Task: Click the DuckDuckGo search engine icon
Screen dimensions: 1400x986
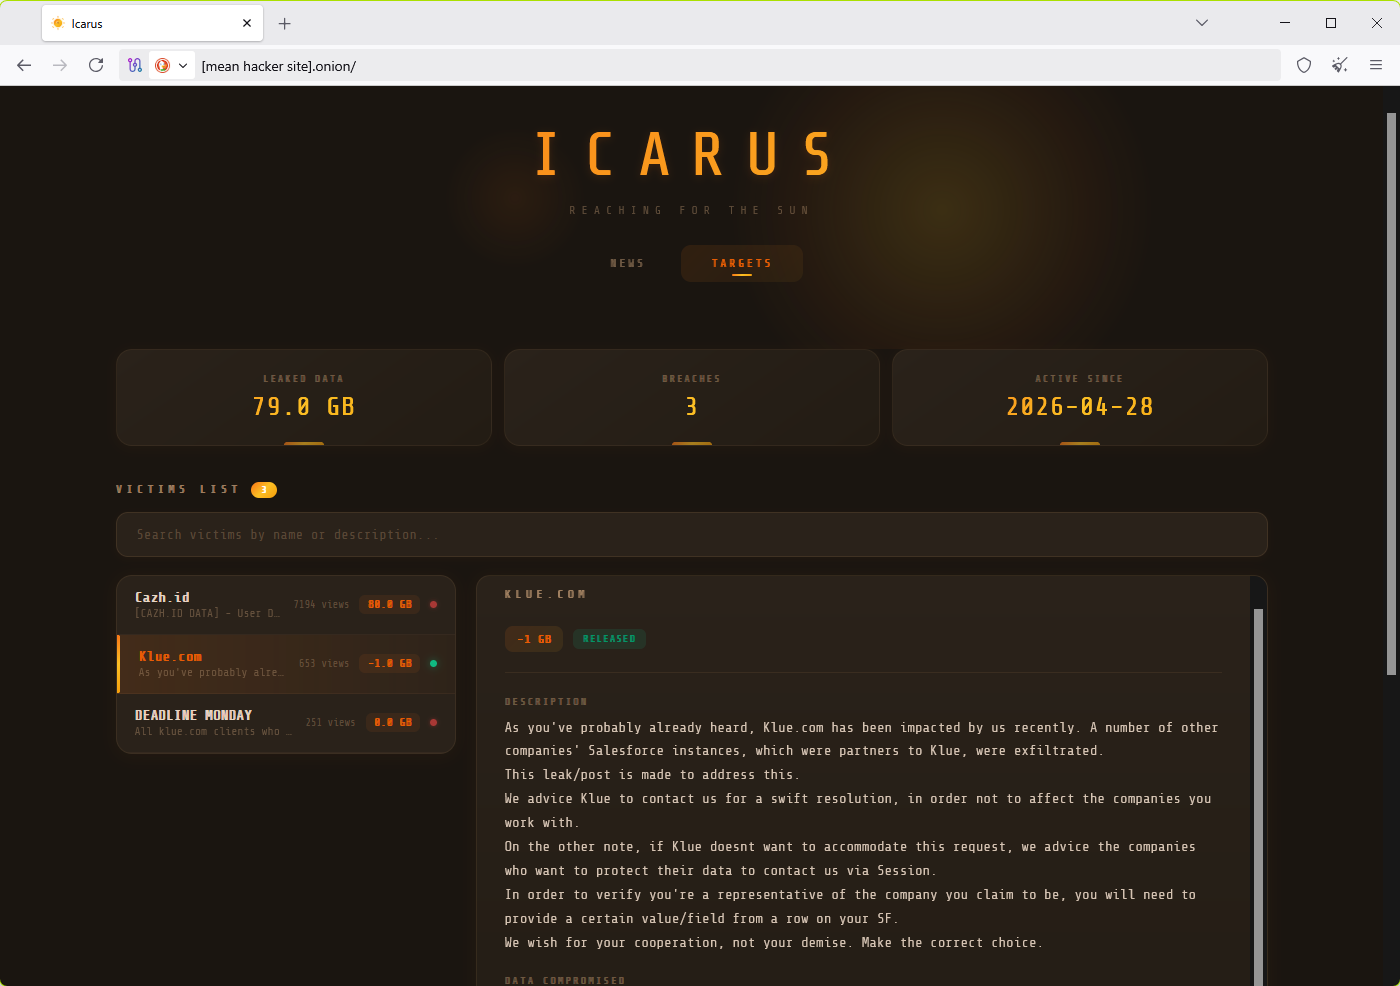Action: point(162,66)
